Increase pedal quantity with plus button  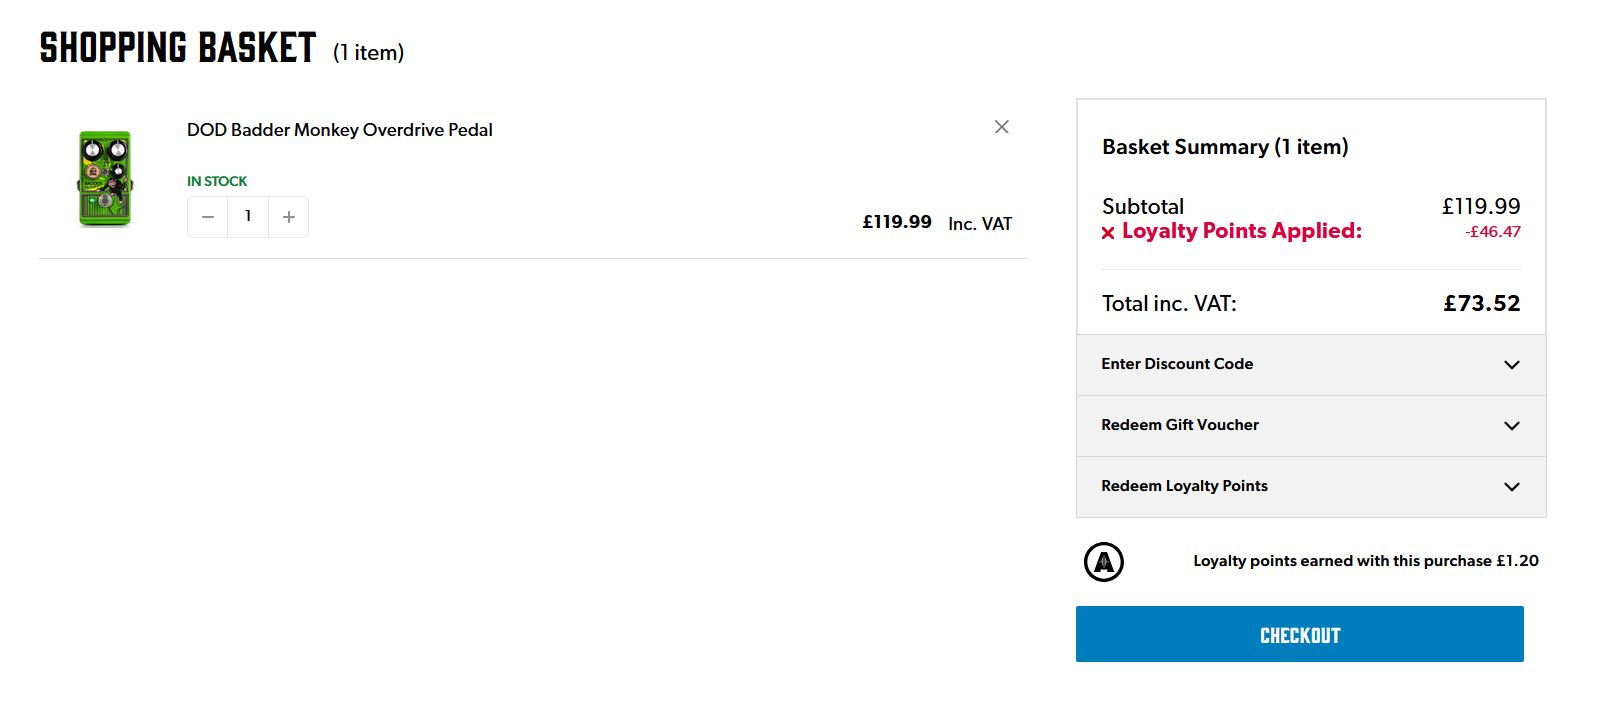(x=289, y=217)
